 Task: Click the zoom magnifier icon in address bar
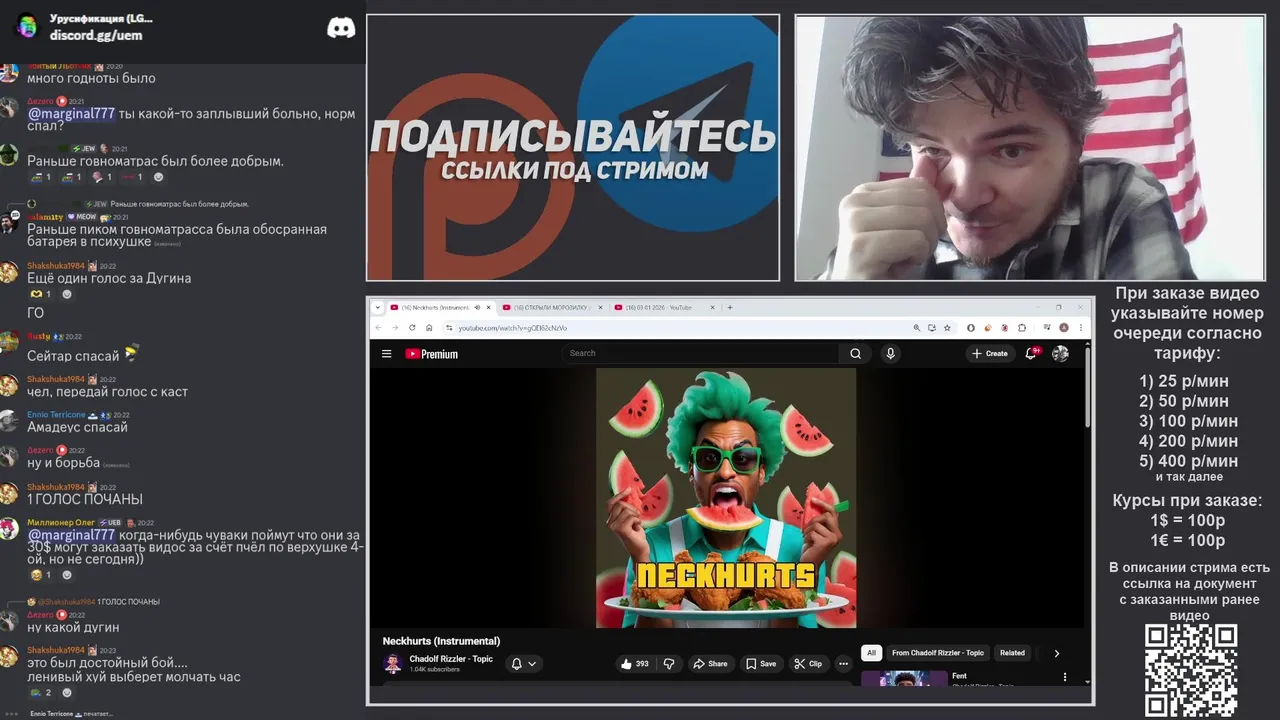pos(917,328)
